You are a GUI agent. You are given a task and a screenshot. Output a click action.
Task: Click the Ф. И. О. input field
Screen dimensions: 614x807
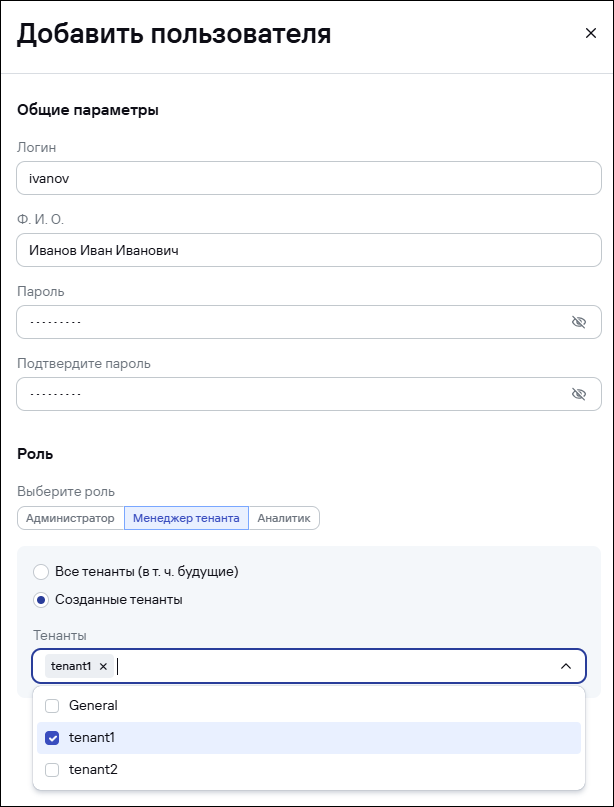pos(308,250)
